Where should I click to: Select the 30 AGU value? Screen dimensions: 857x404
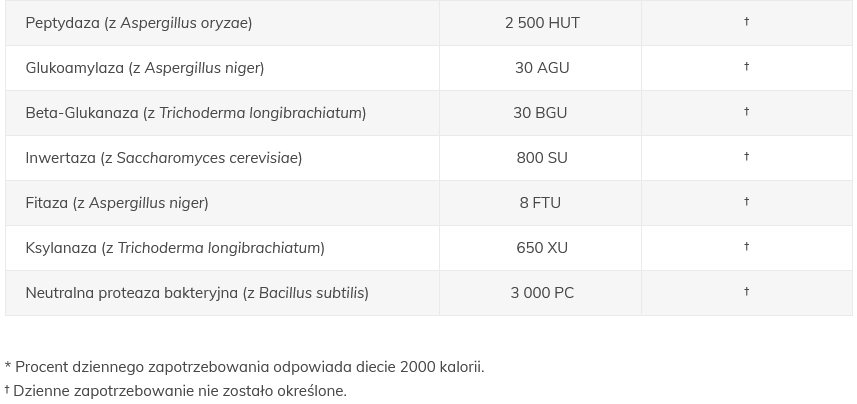(542, 68)
